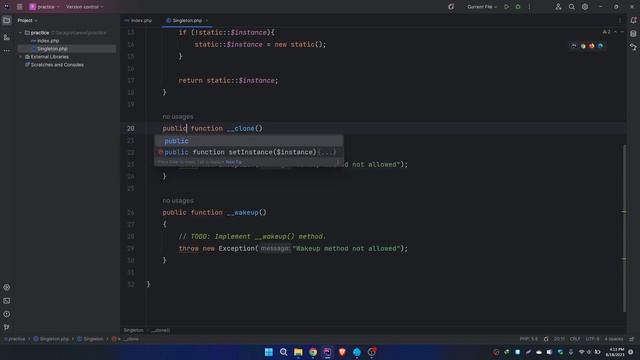The height and width of the screenshot is (360, 640).
Task: Change 4 spaces indent setting
Action: 613,339
